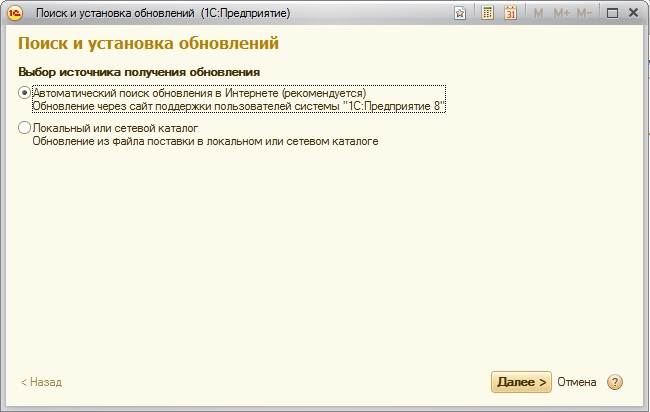The width and height of the screenshot is (650, 412).
Task: Click the 1C application logo icon
Action: point(14,13)
